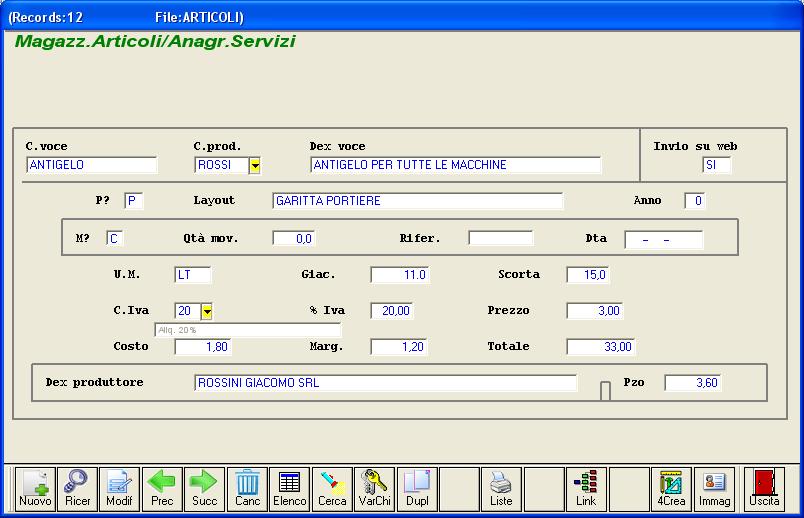Click the empty Rifer. field

pos(501,238)
